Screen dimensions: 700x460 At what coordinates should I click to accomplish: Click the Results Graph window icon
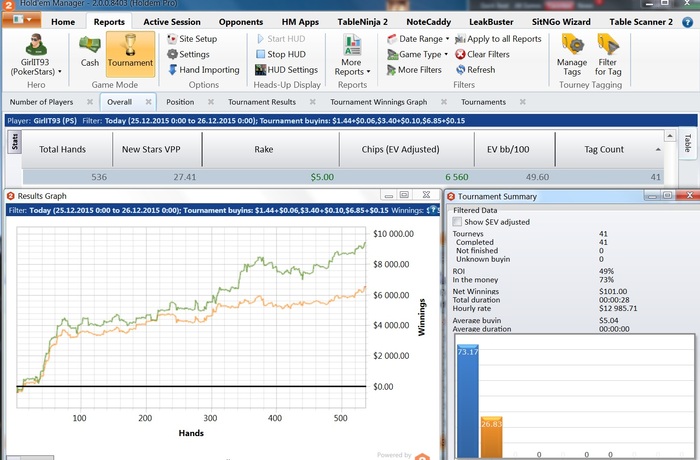click(x=11, y=196)
